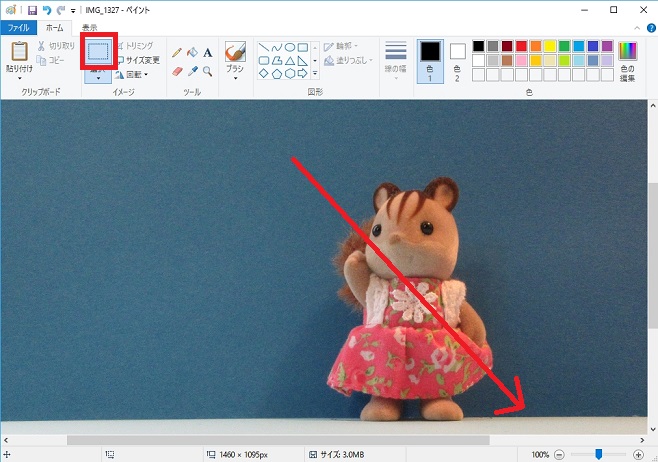The width and height of the screenshot is (658, 462).
Task: Click the horizontal scrollbar right arrow
Action: (x=642, y=440)
